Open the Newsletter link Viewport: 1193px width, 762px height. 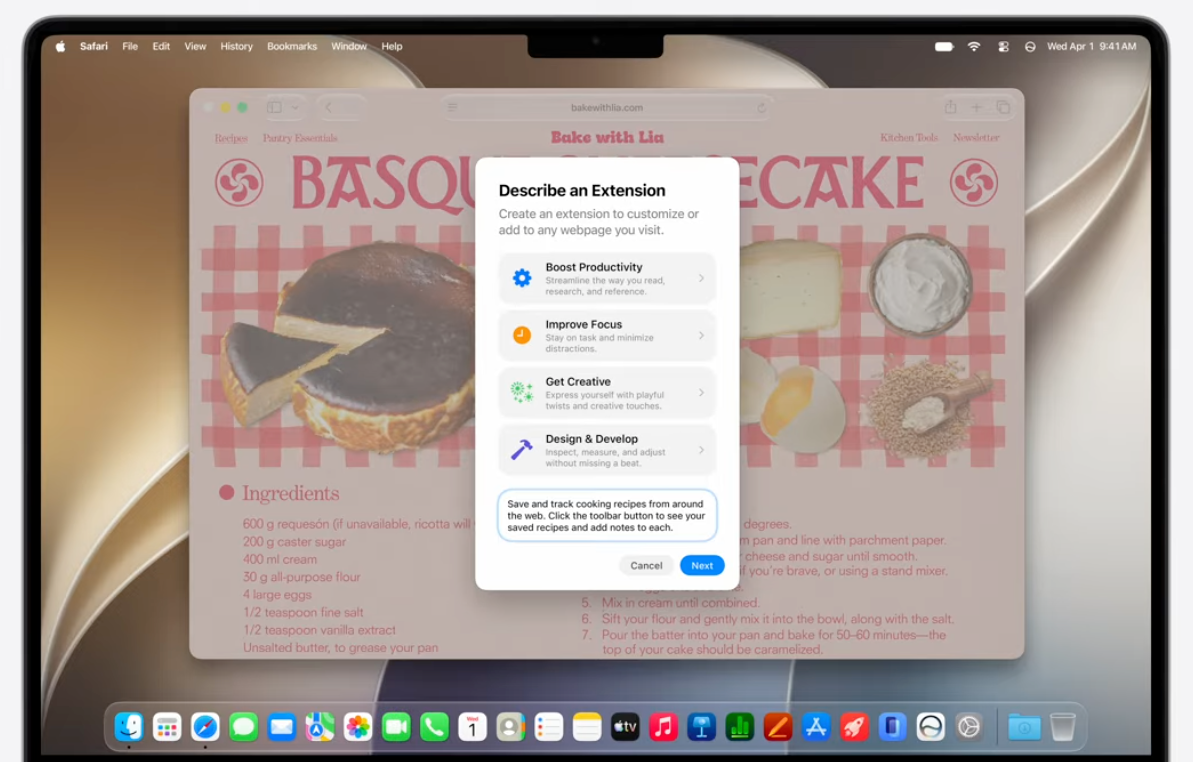click(x=976, y=138)
